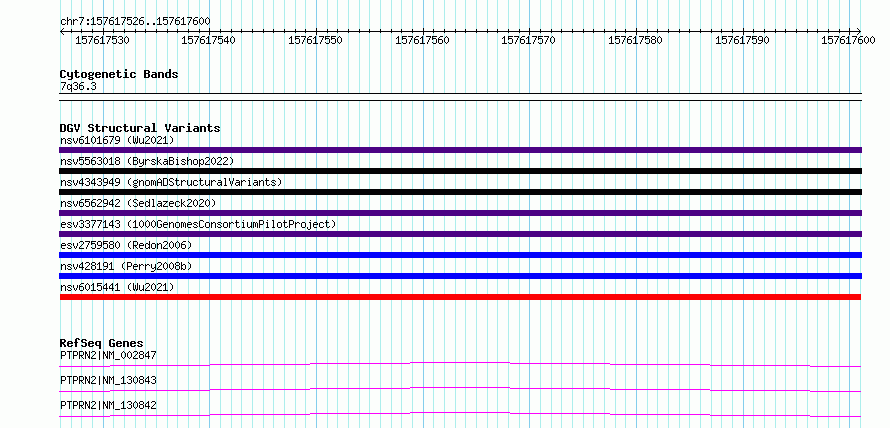Click the magenta transcript line for NM_002847
The height and width of the screenshot is (428, 890).
(x=460, y=364)
